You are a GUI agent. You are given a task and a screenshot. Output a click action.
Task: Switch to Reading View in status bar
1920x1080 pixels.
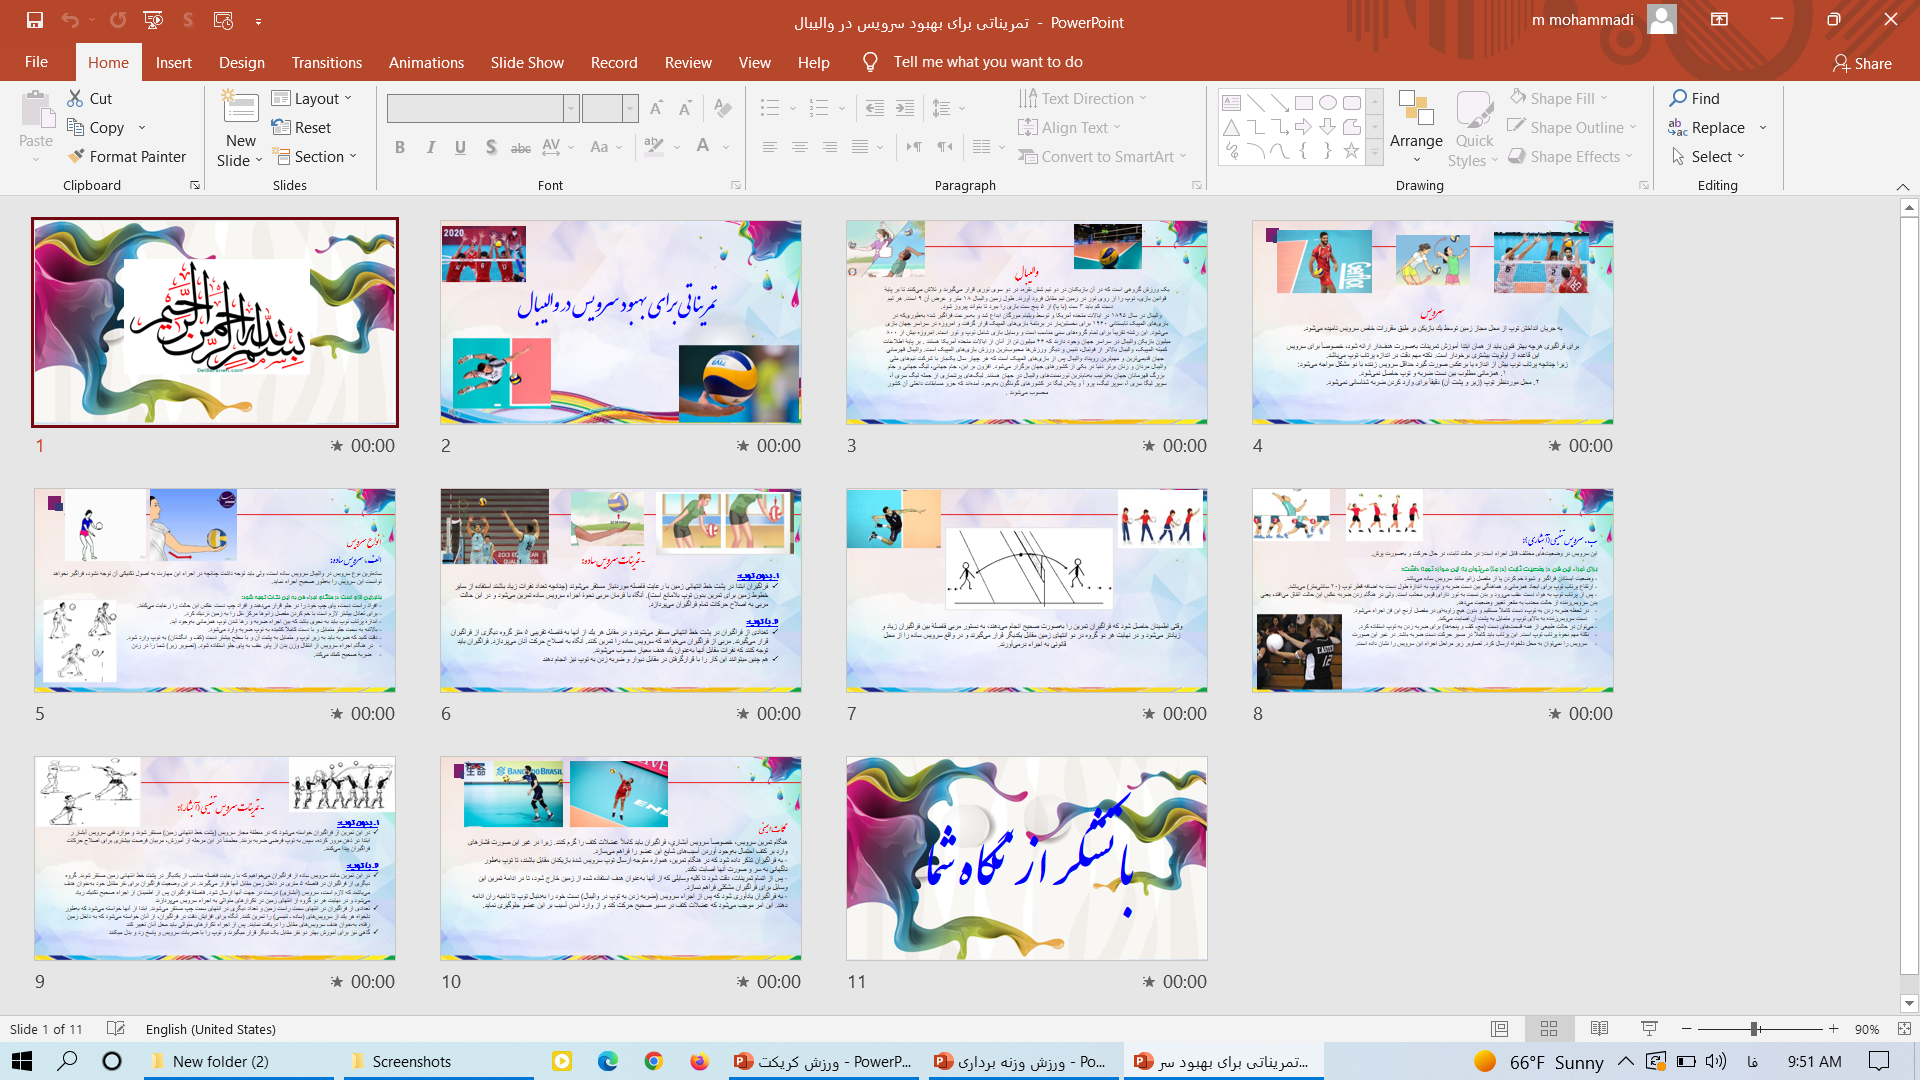pyautogui.click(x=1599, y=1029)
